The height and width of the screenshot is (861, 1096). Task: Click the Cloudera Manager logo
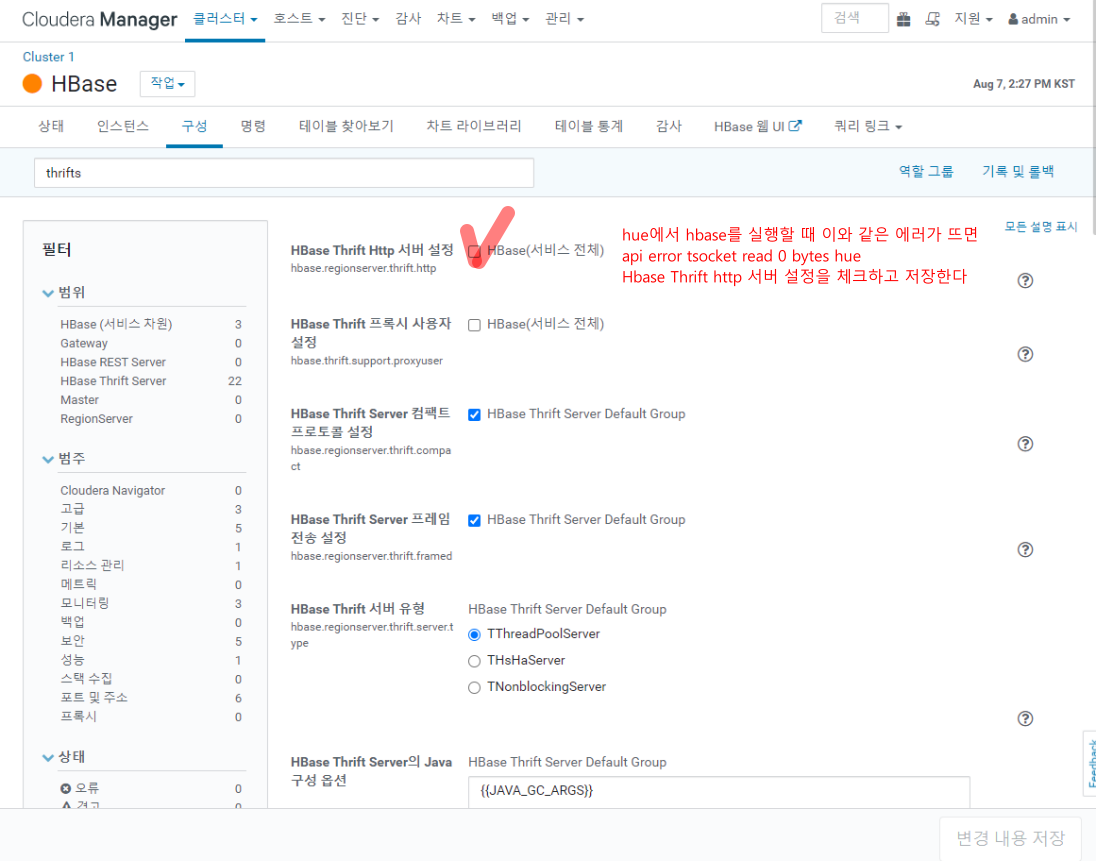point(99,20)
